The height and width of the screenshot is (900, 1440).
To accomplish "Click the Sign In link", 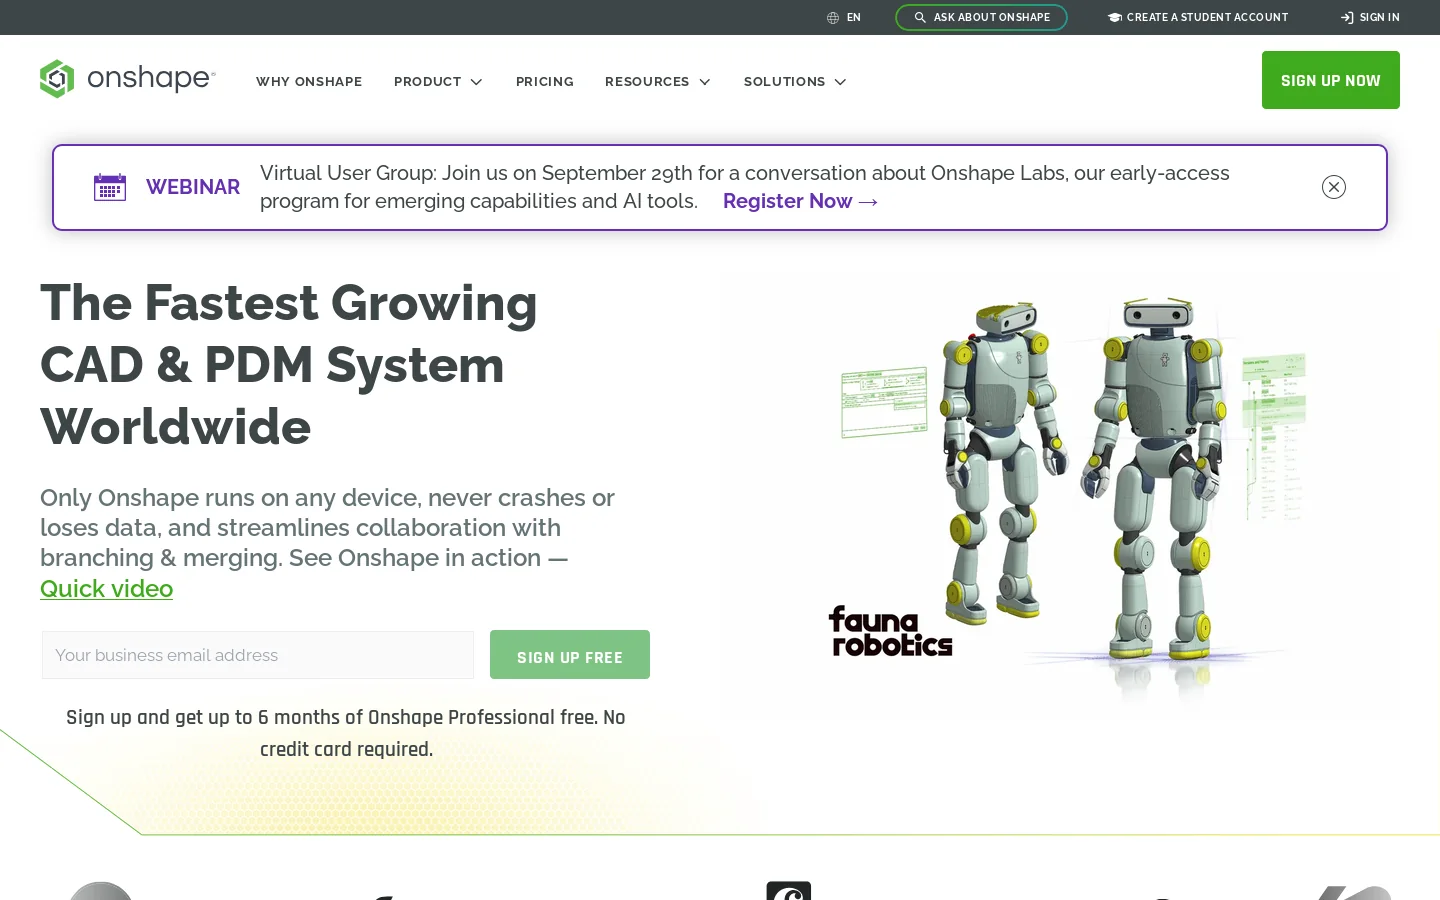I will click(1370, 18).
